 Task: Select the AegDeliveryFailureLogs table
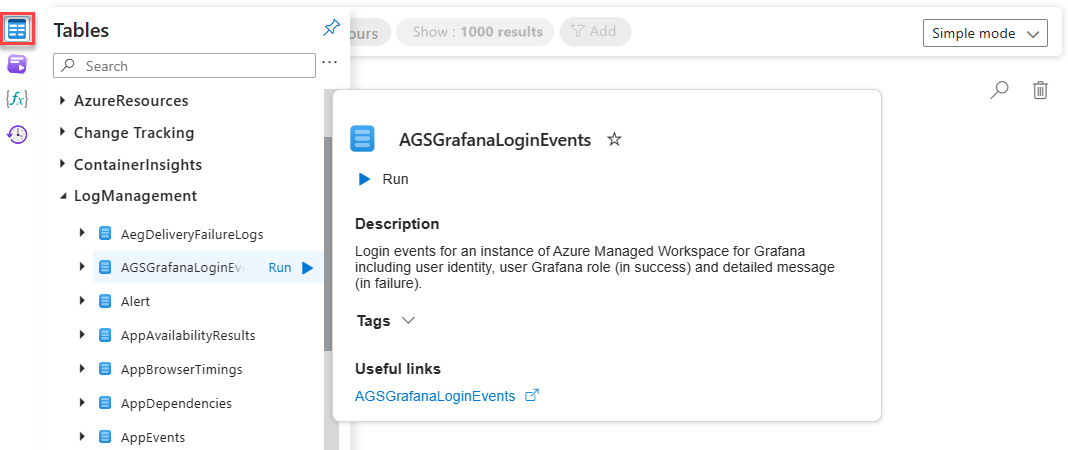(191, 234)
